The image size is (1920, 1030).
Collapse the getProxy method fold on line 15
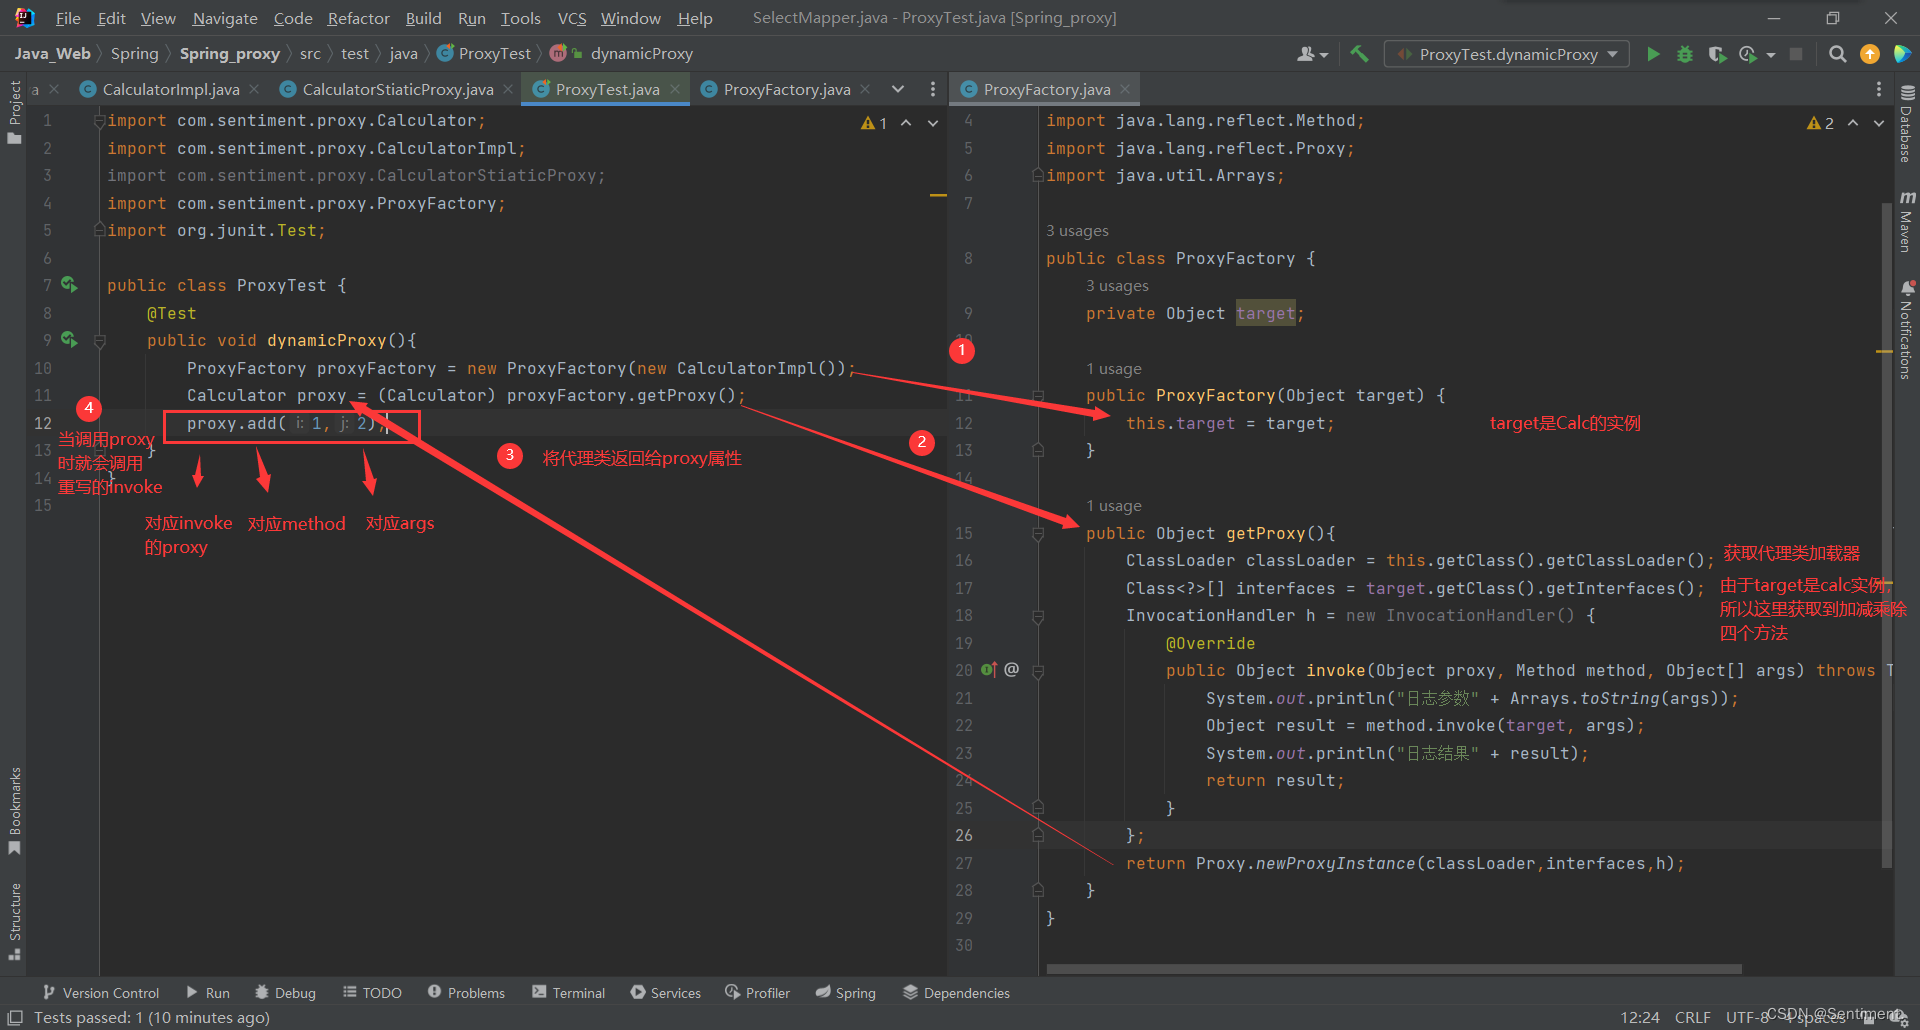click(x=1038, y=534)
